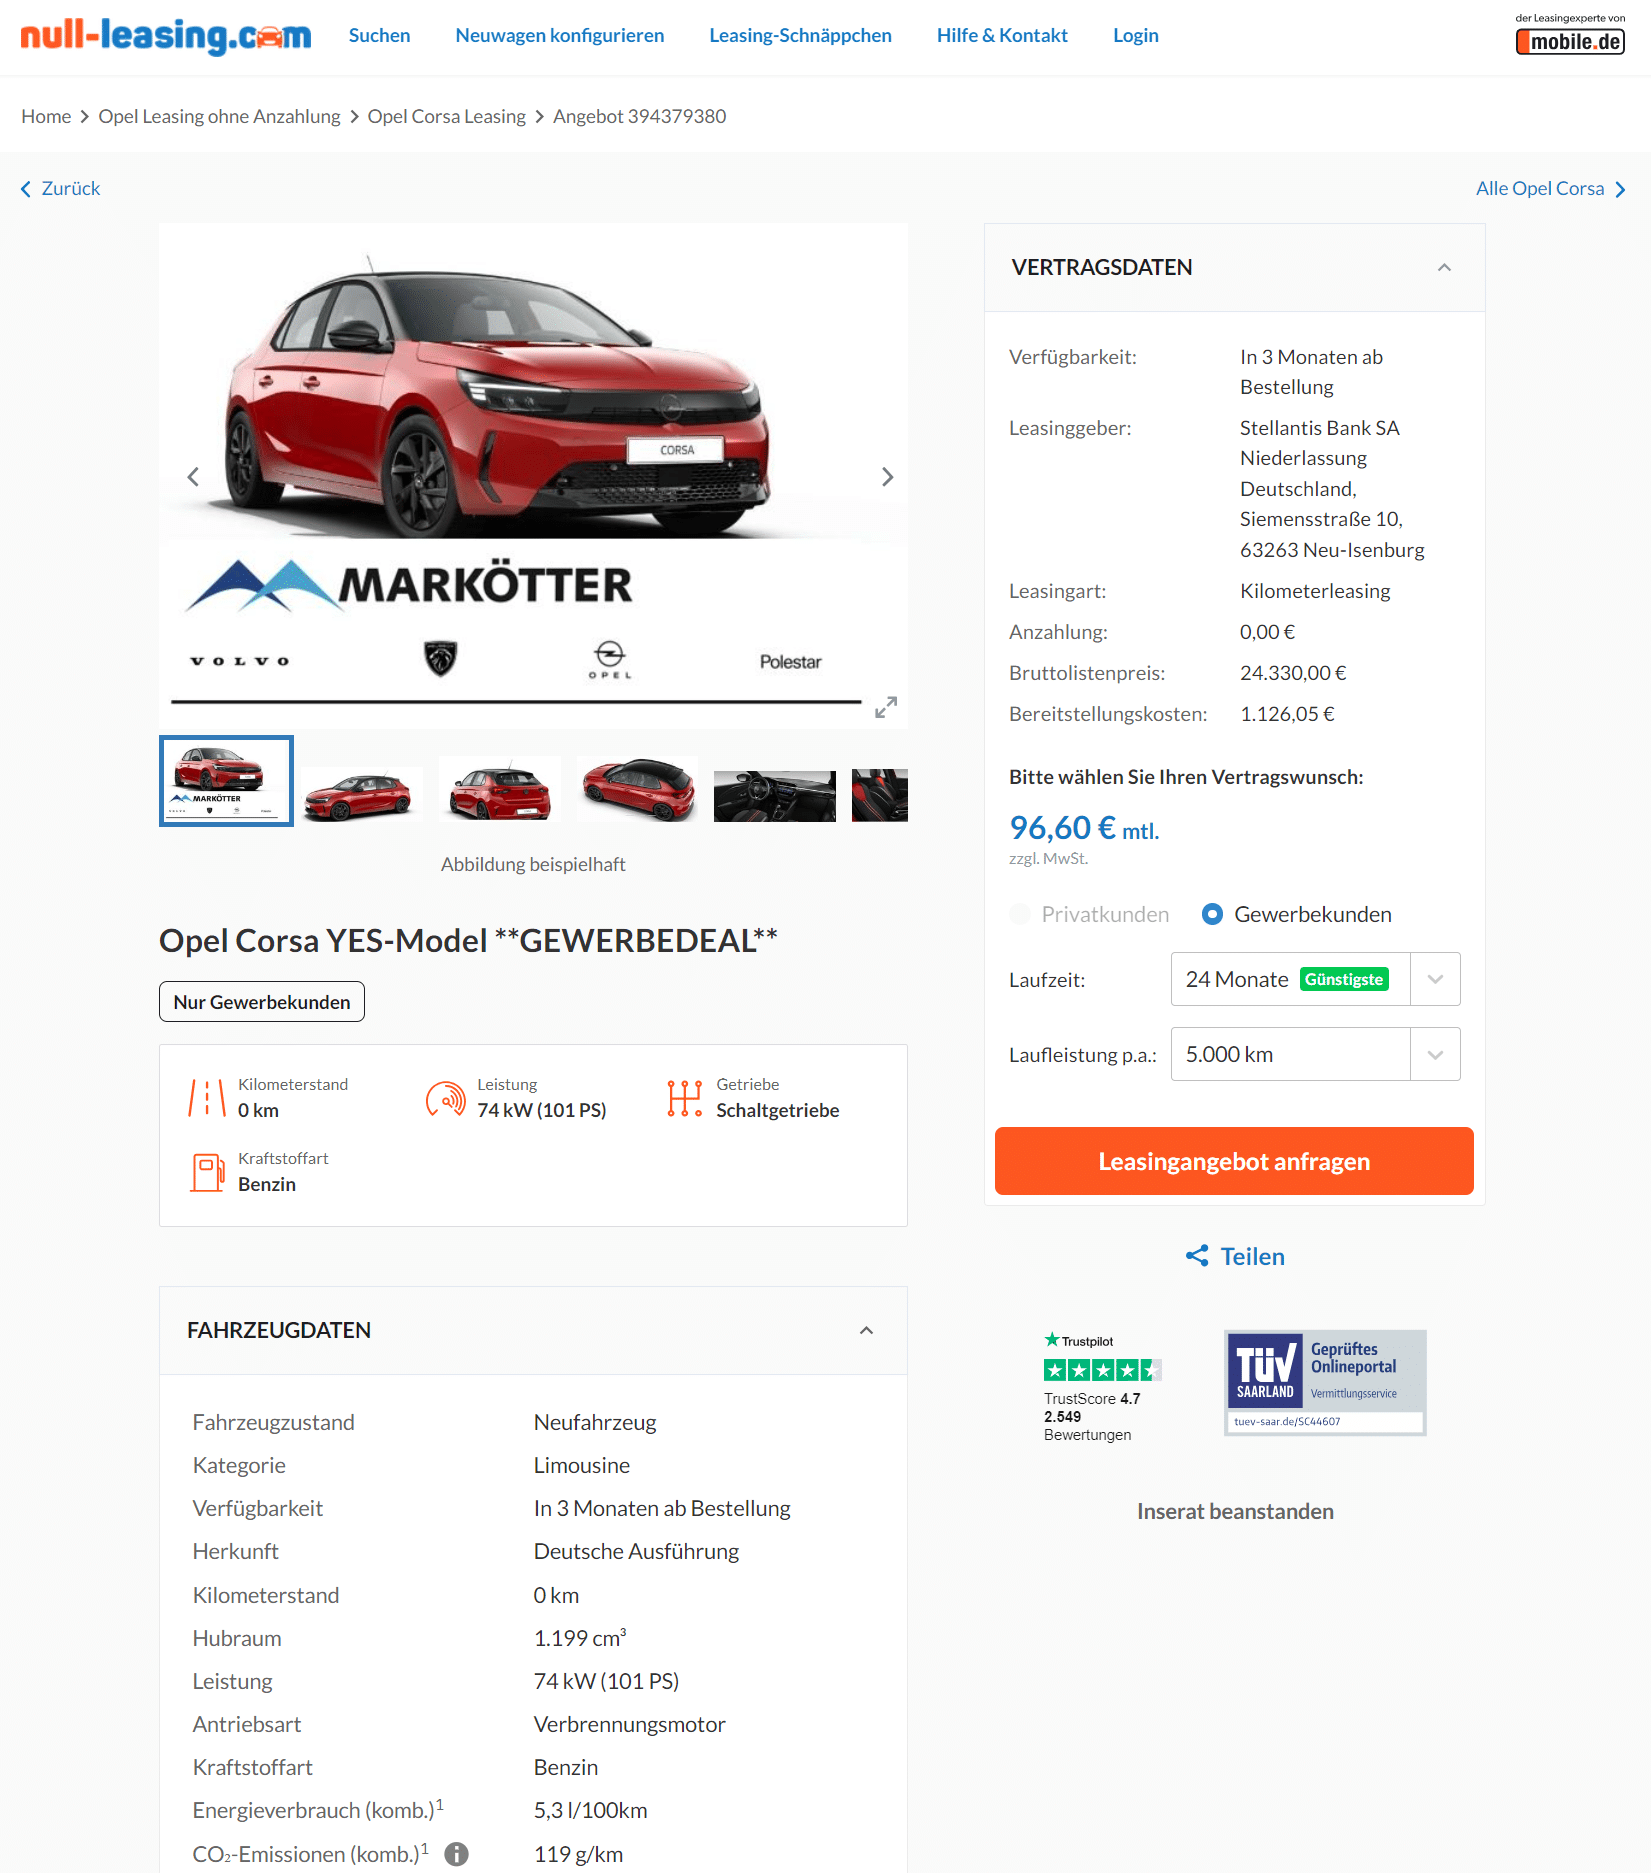Go to null-leasing.com home logo
Viewport: 1651px width, 1873px height.
coord(166,36)
